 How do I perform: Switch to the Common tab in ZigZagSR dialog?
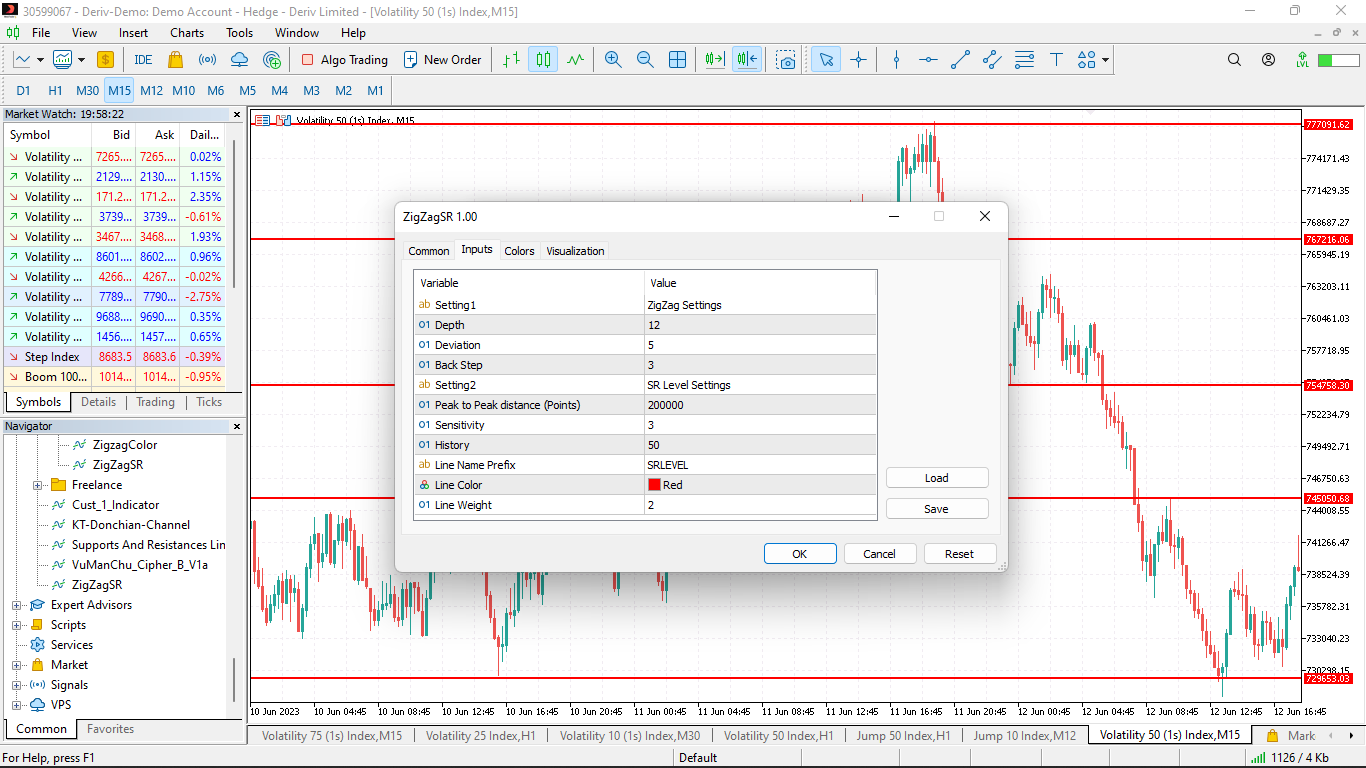click(429, 251)
